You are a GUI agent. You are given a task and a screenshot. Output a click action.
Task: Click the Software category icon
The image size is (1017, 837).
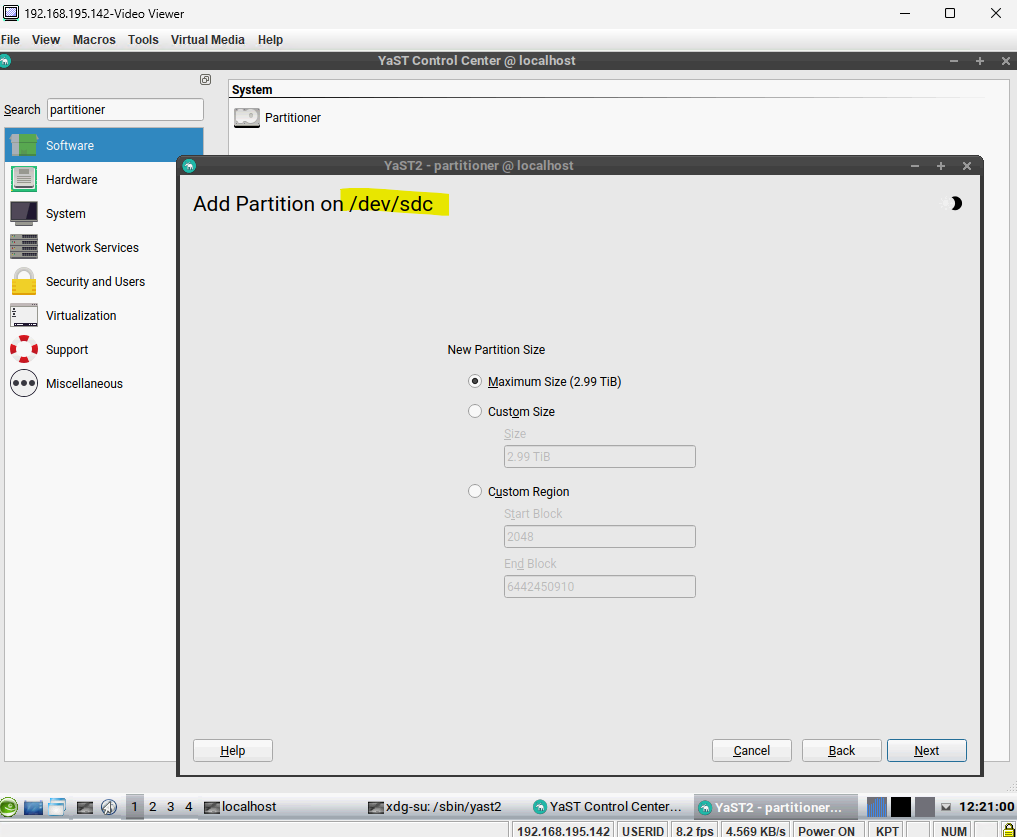pos(24,145)
